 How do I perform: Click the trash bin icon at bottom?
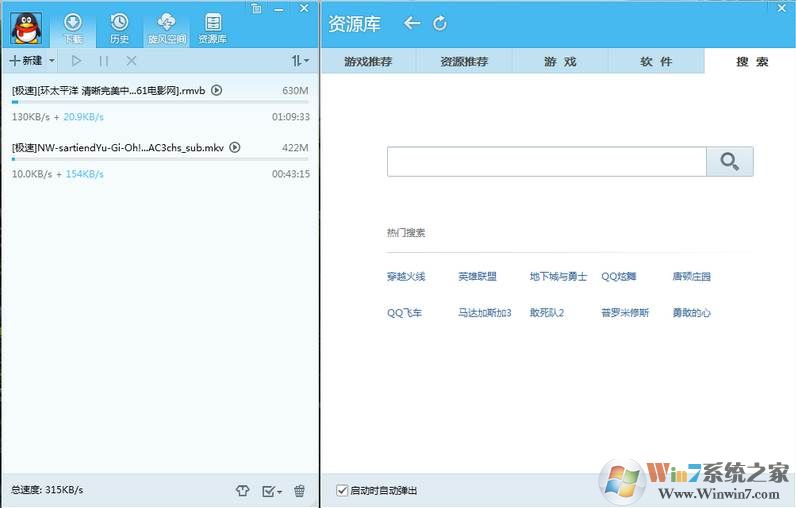pos(299,490)
